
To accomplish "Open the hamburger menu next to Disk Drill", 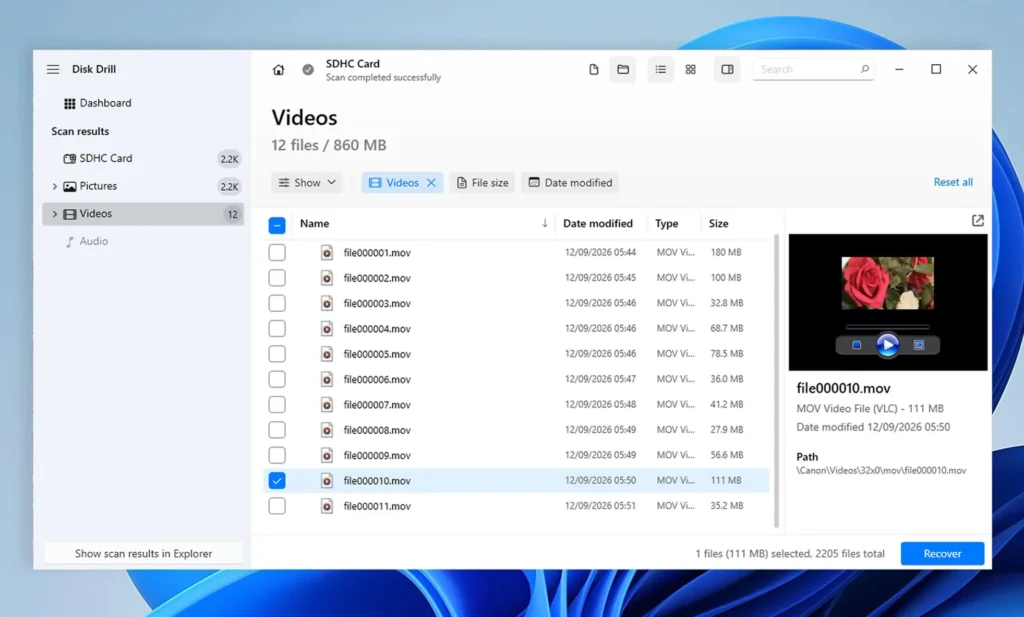I will point(53,69).
